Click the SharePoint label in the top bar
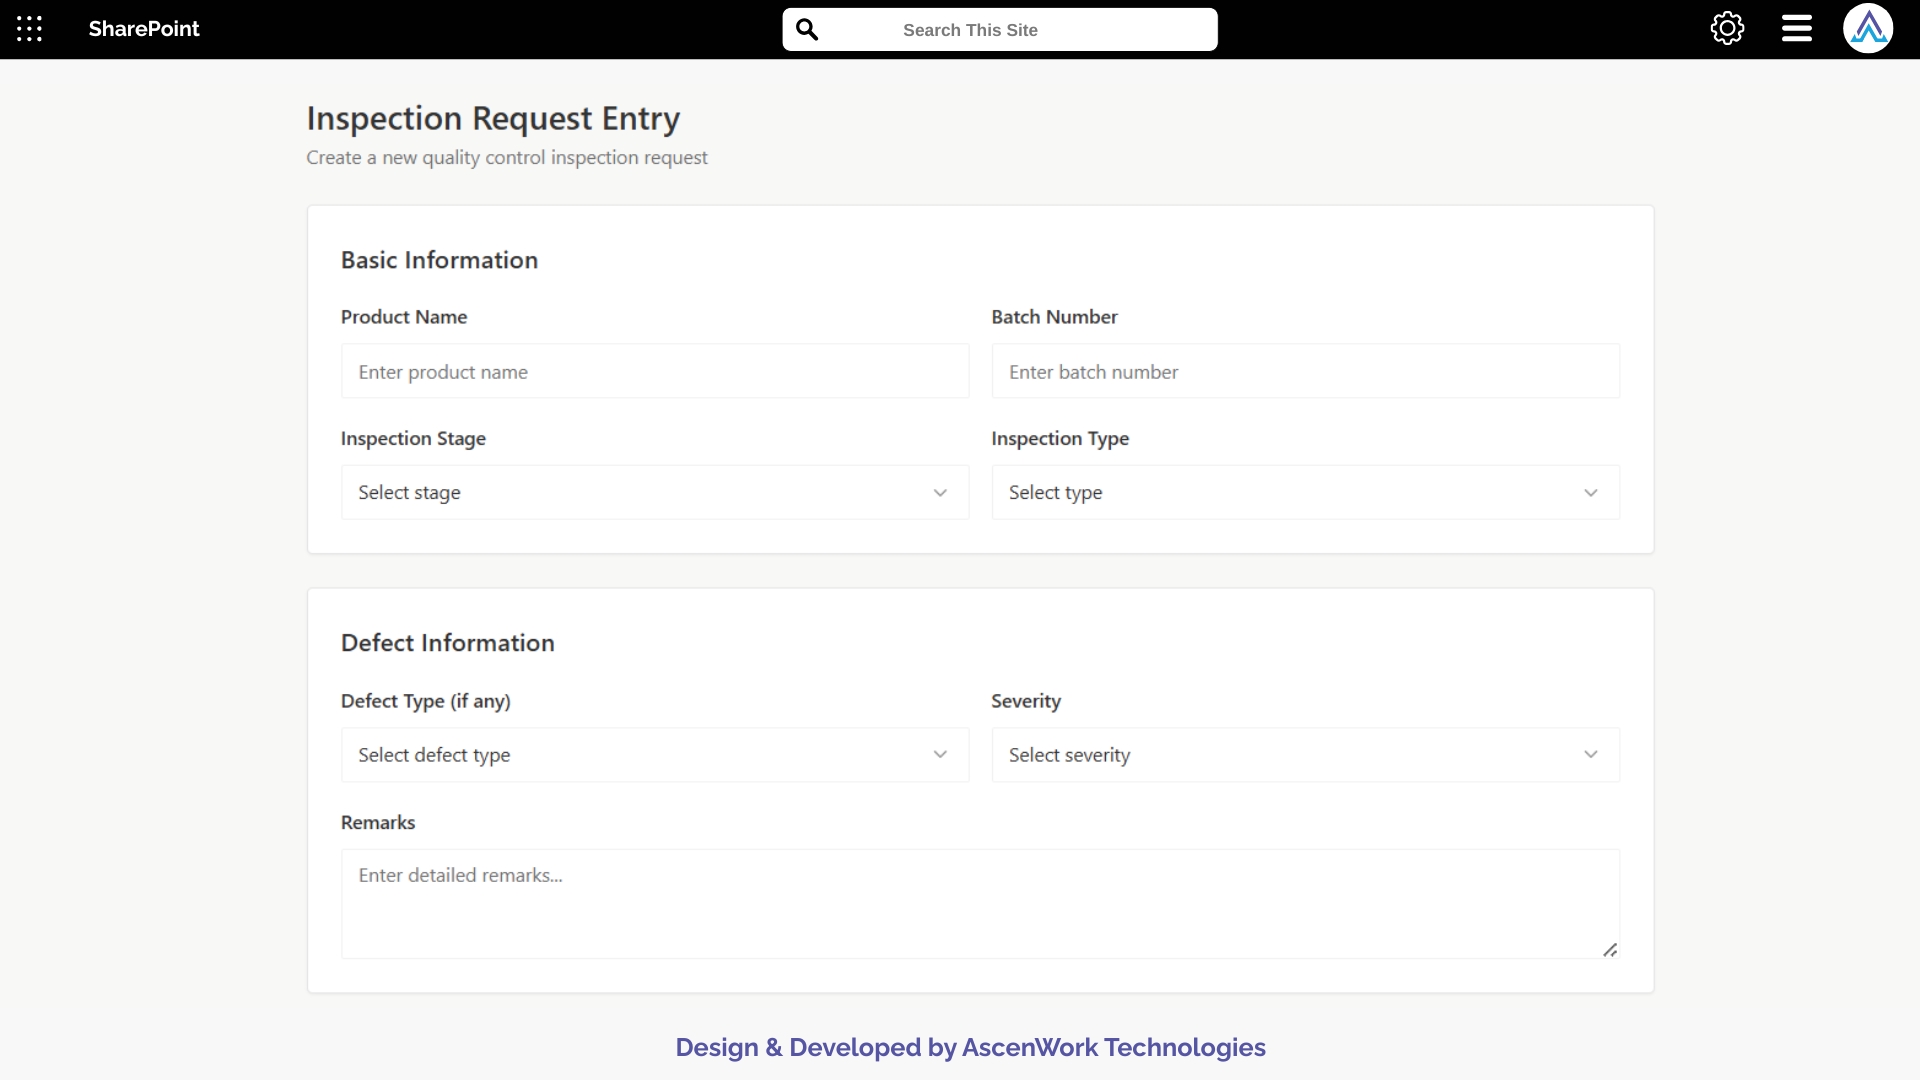The height and width of the screenshot is (1080, 1920). click(143, 29)
